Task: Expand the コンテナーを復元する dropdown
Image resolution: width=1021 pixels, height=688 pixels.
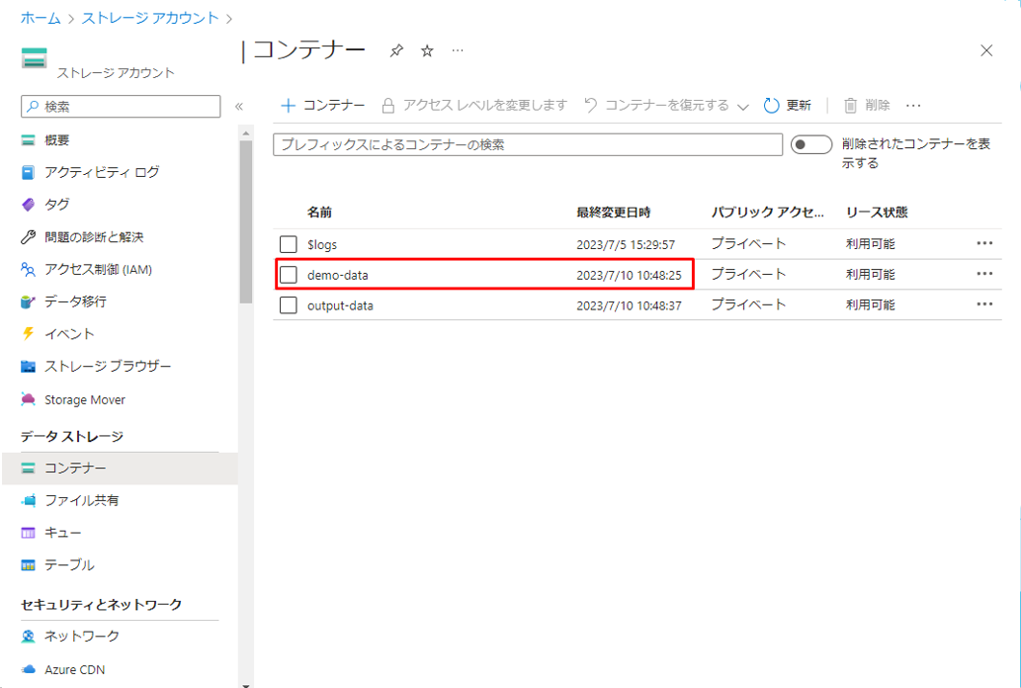Action: [x=743, y=106]
